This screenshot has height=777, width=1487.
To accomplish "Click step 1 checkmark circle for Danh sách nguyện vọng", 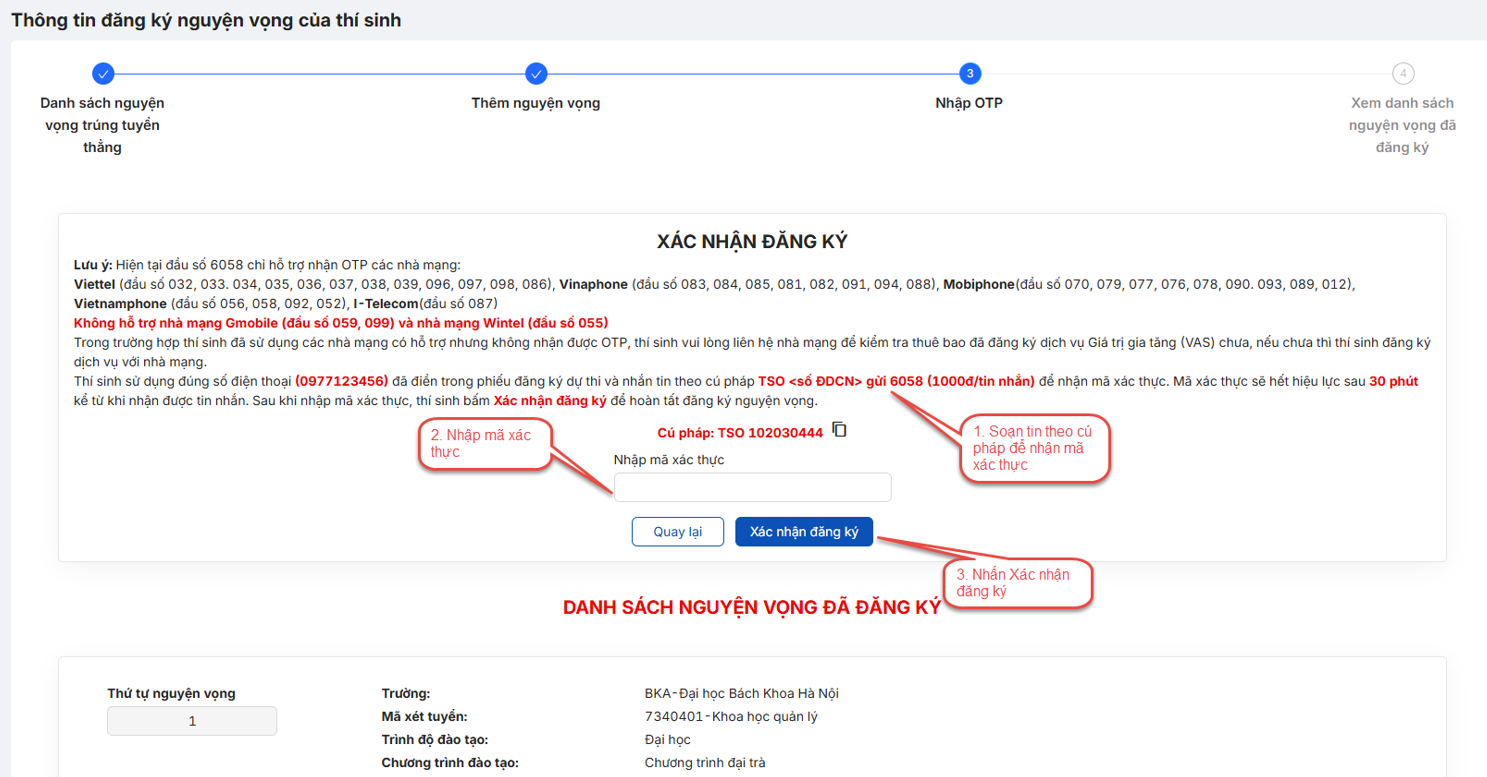I will [x=103, y=73].
